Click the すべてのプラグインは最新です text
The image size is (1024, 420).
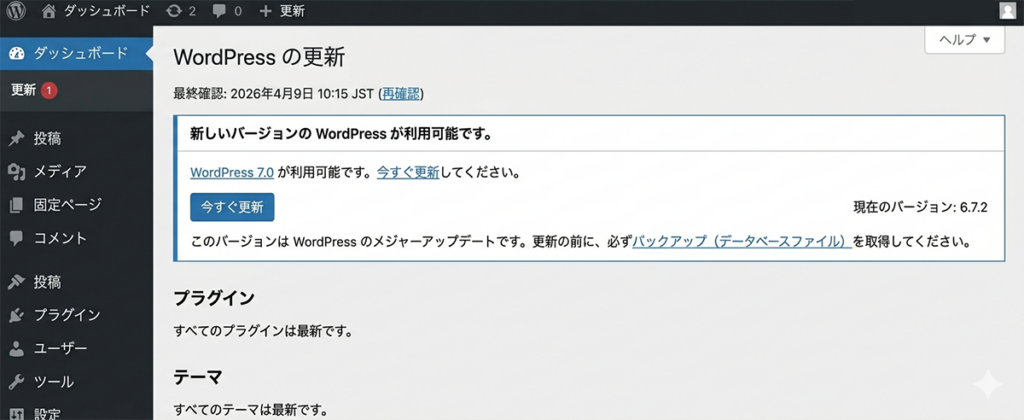click(x=263, y=331)
